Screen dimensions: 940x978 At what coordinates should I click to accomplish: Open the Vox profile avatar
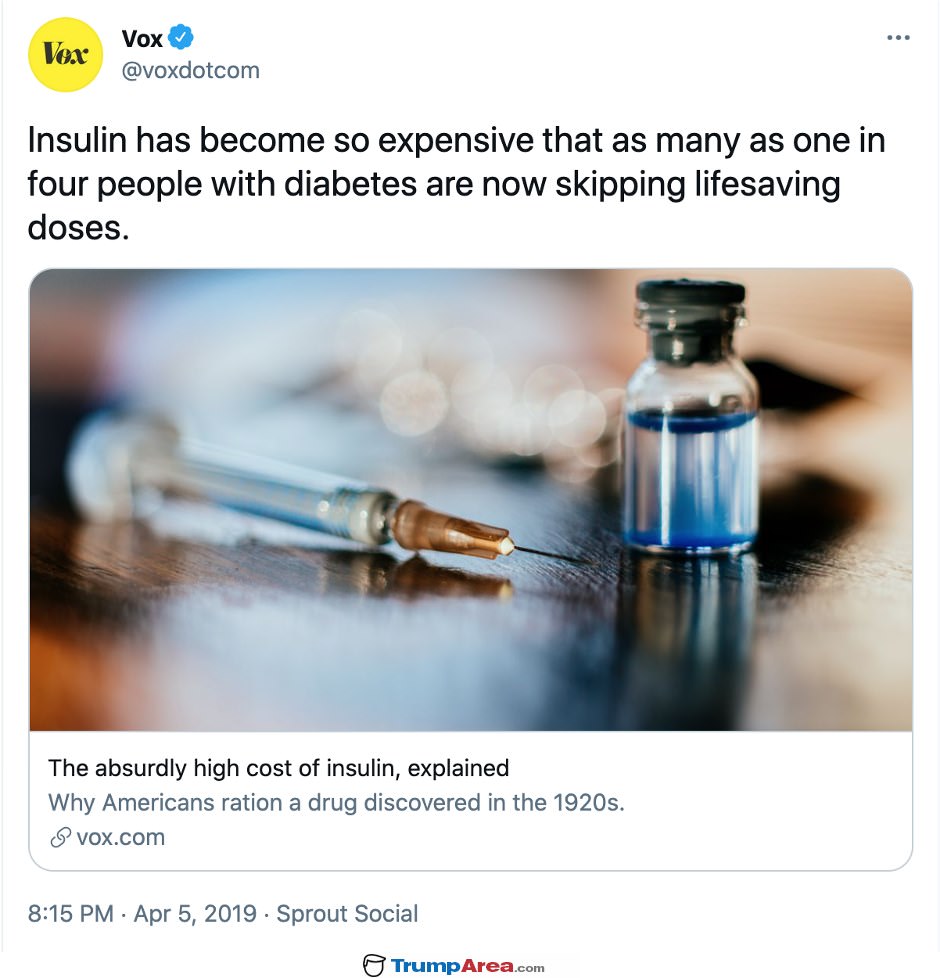(65, 55)
